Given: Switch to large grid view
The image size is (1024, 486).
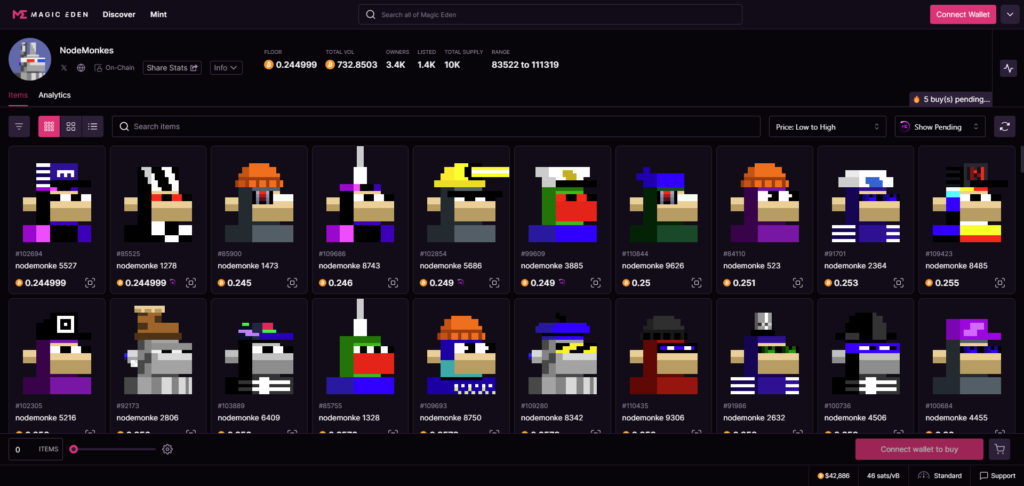Looking at the screenshot, I should (71, 127).
